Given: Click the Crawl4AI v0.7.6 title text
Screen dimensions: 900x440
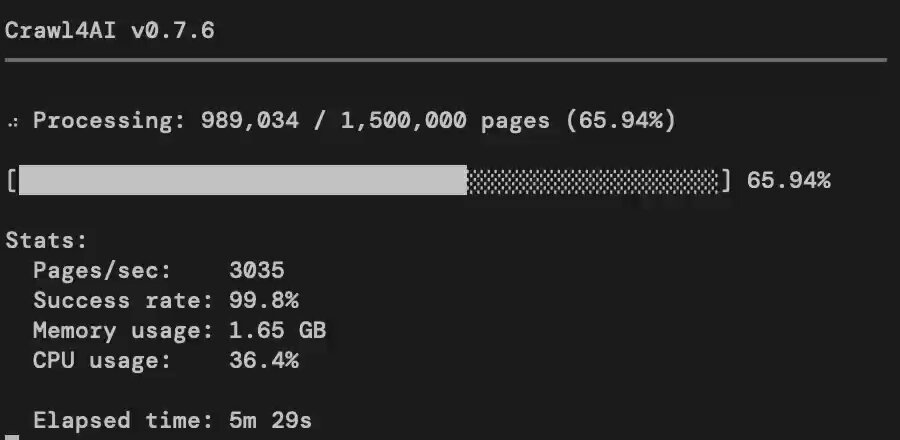Looking at the screenshot, I should 110,30.
